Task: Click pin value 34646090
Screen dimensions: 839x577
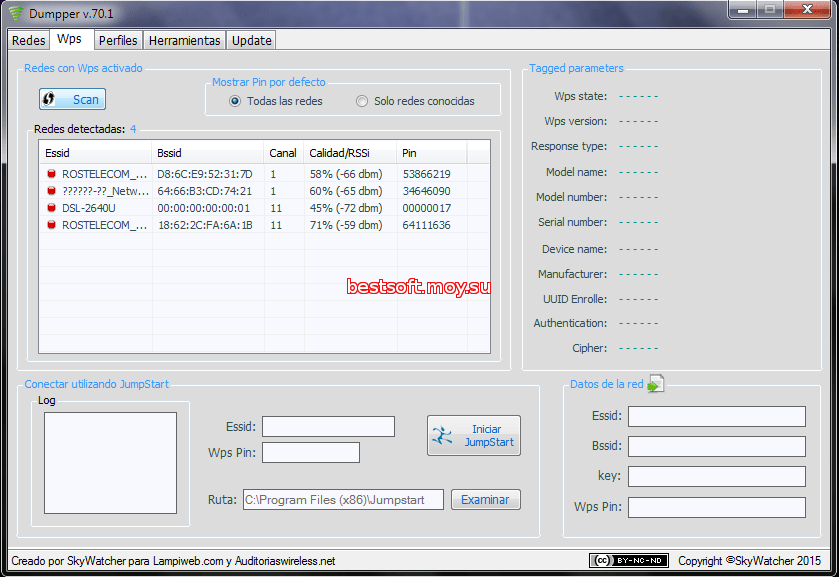Action: click(426, 191)
